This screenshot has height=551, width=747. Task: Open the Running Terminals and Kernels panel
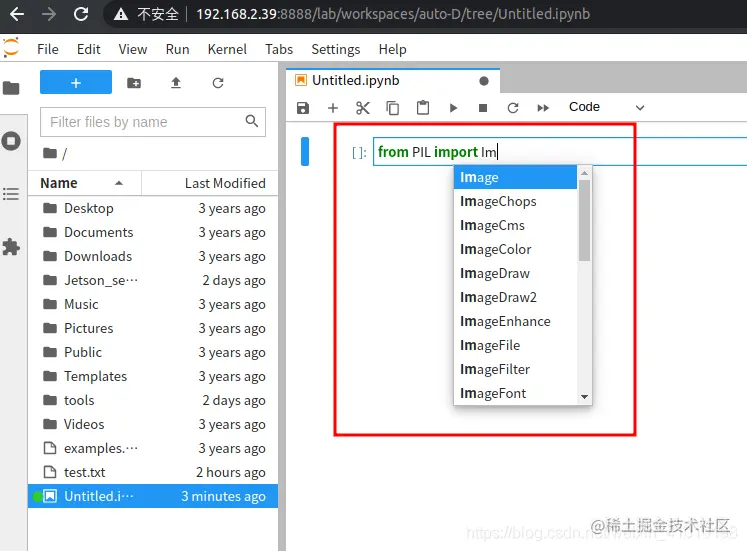click(11, 141)
